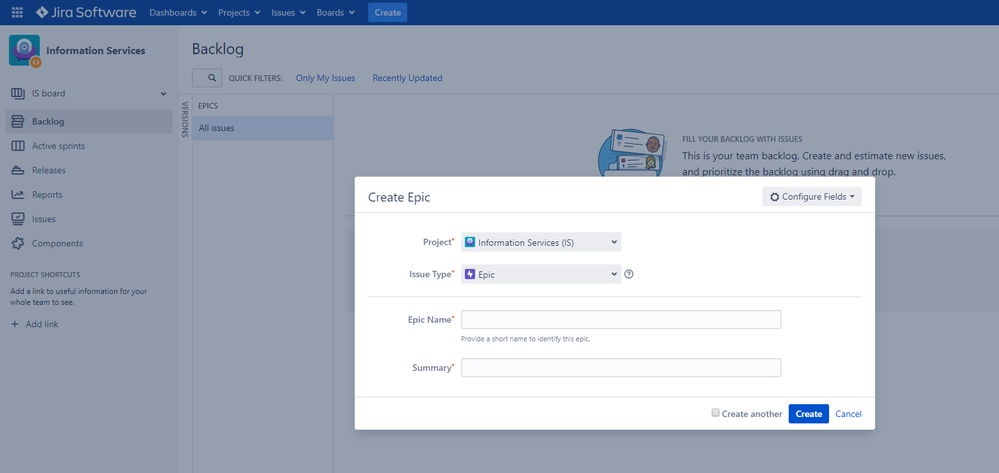This screenshot has height=473, width=999.
Task: Open the Issues dropdown in top bar
Action: pyautogui.click(x=288, y=12)
